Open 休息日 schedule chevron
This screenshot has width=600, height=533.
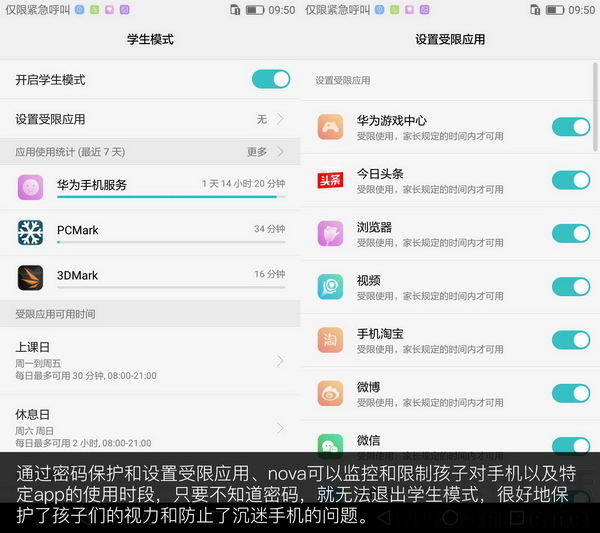click(280, 428)
